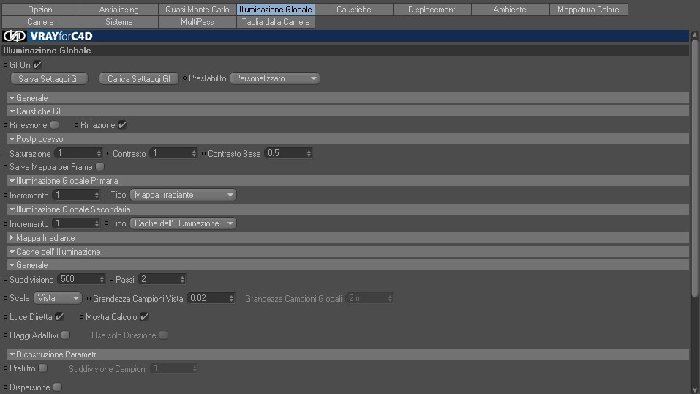Collapse the topmost Generale section
The image size is (700, 394).
pos(12,98)
